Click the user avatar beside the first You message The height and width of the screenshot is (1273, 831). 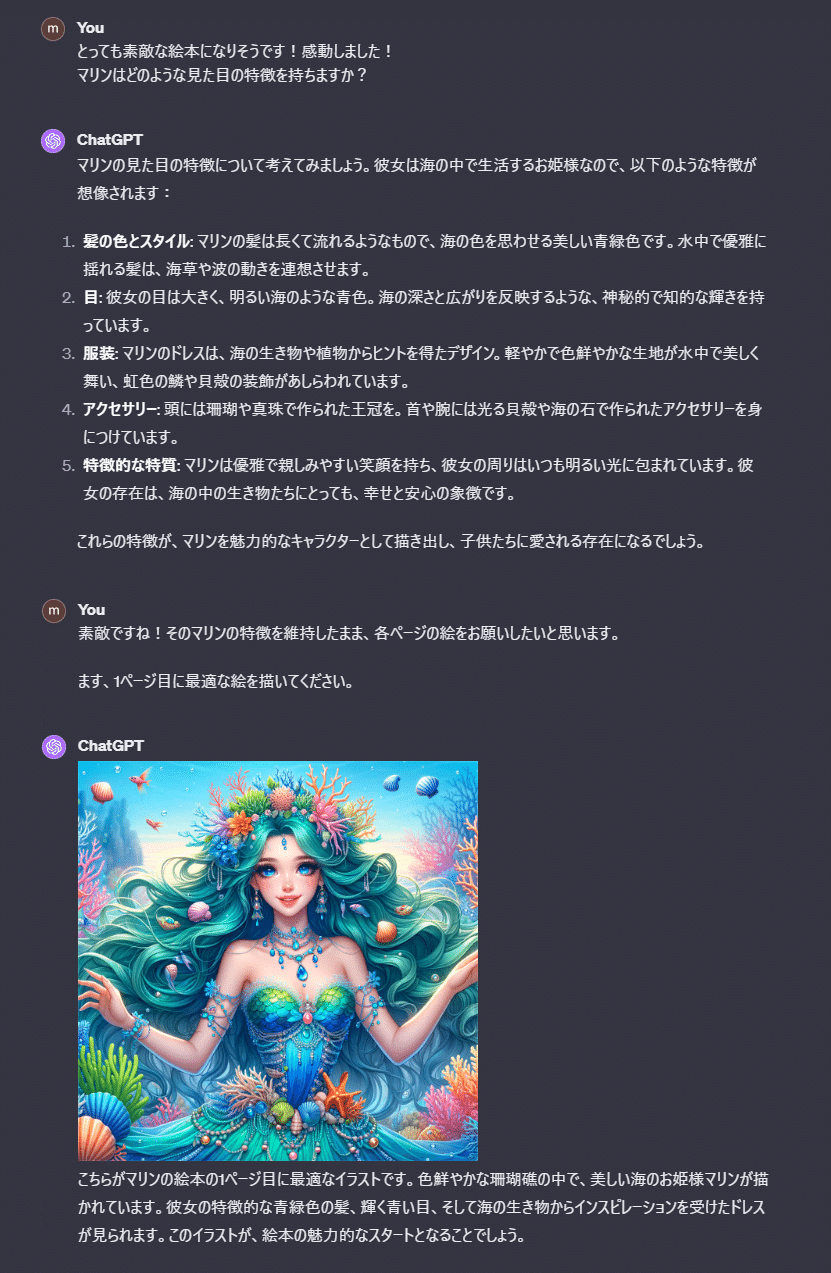click(53, 29)
